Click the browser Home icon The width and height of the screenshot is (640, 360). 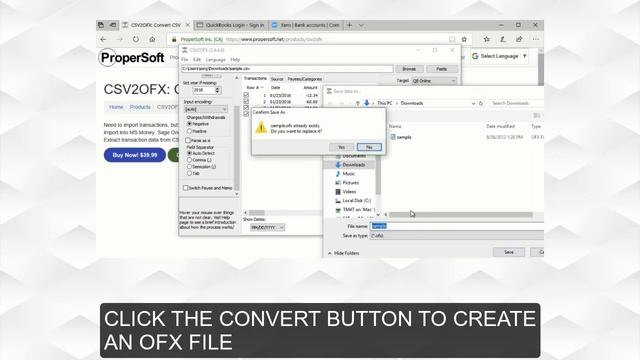coord(152,39)
